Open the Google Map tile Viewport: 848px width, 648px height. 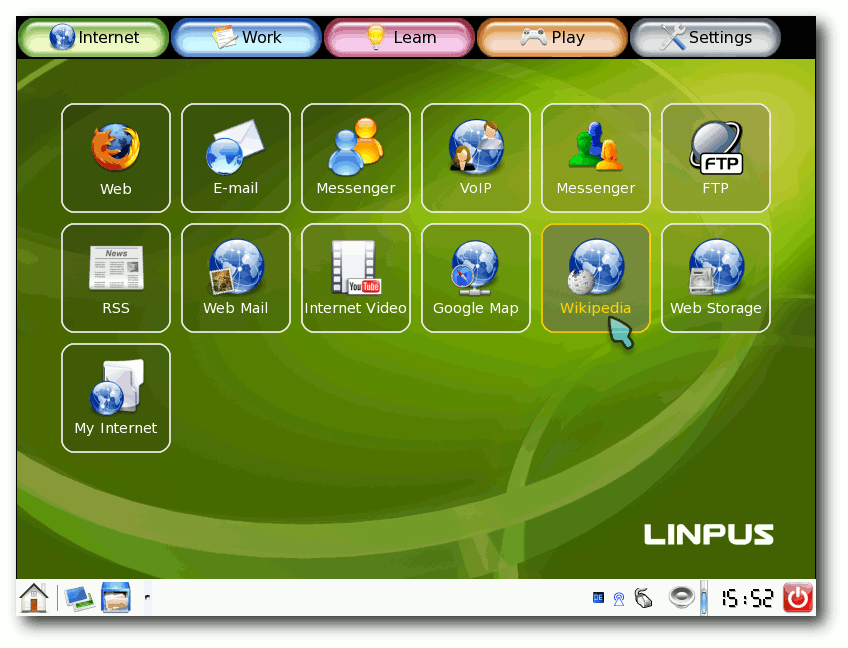(x=476, y=278)
